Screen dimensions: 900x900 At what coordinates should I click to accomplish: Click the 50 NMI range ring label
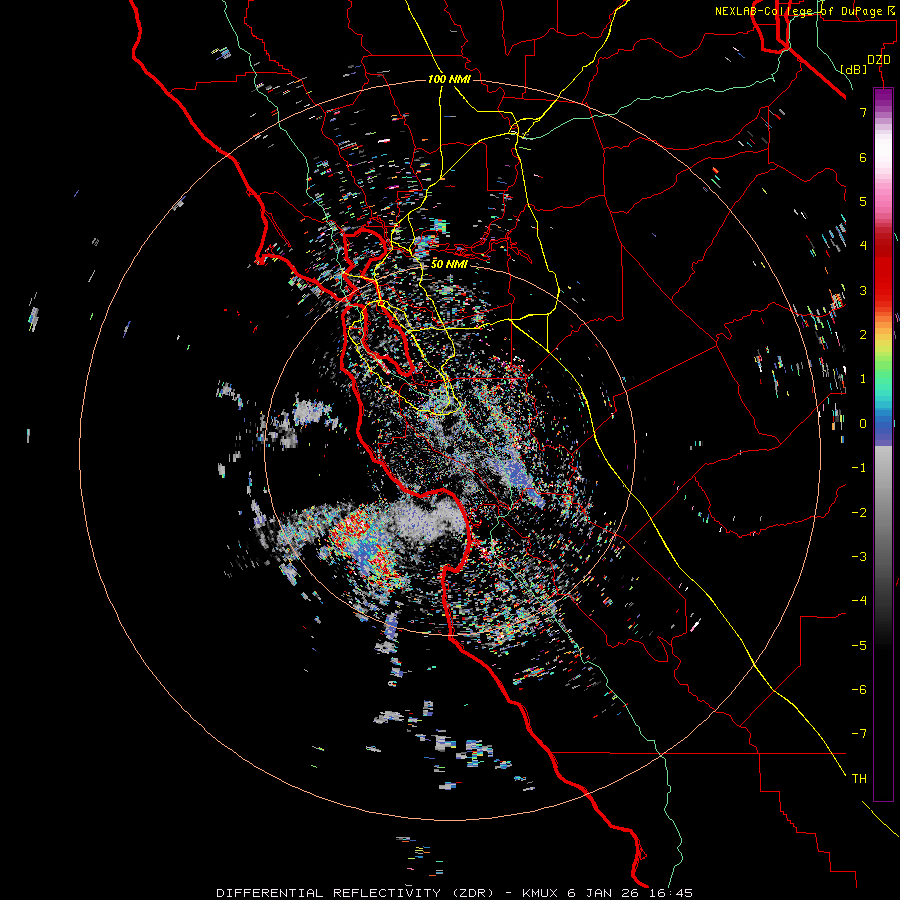coord(449,264)
